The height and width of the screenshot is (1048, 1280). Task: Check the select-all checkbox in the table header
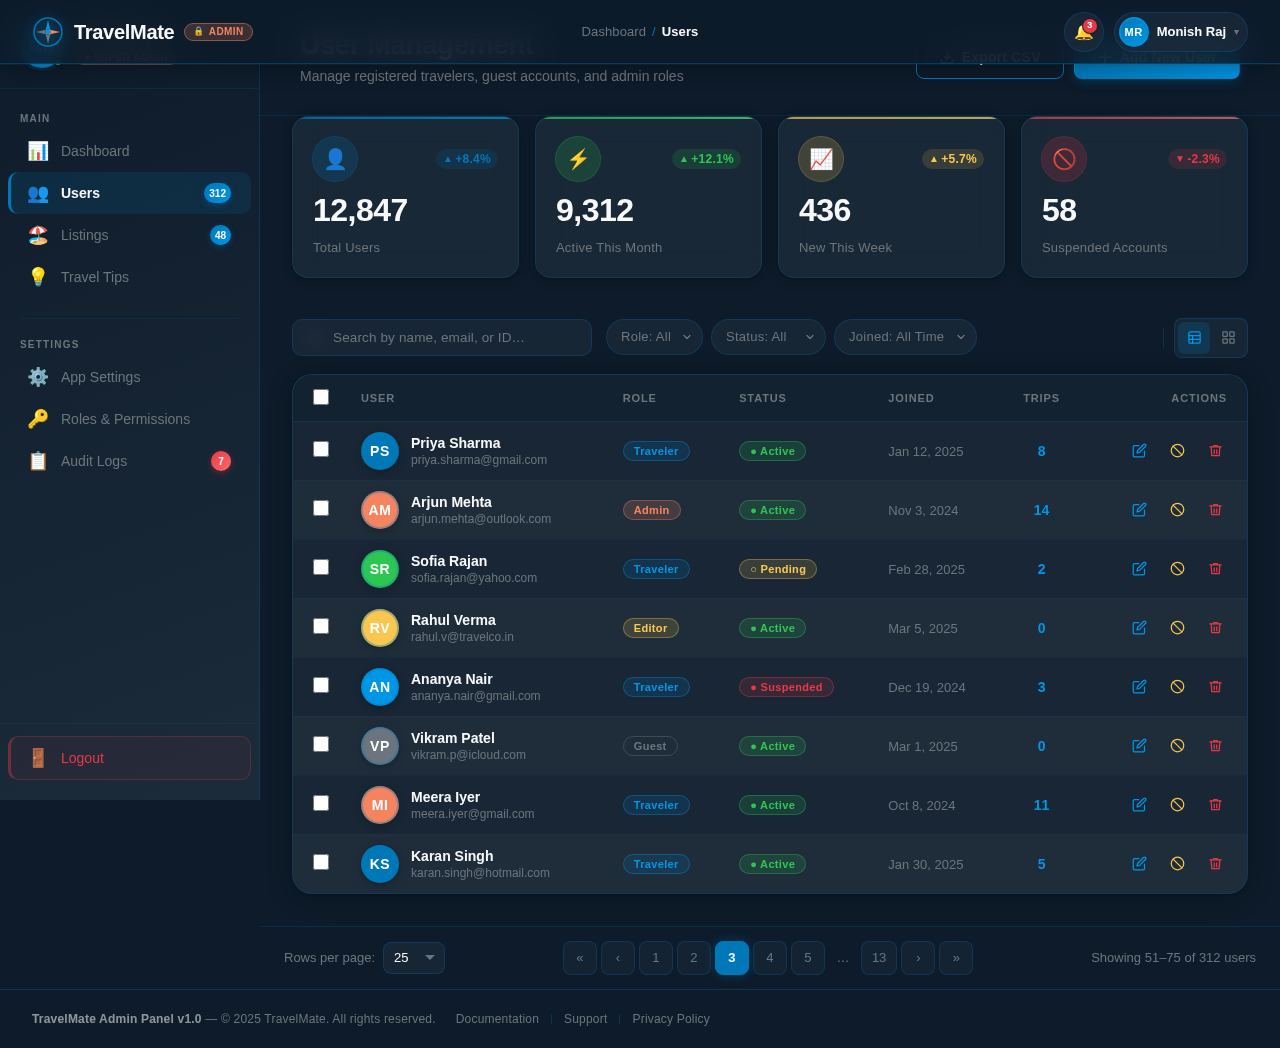(x=321, y=397)
